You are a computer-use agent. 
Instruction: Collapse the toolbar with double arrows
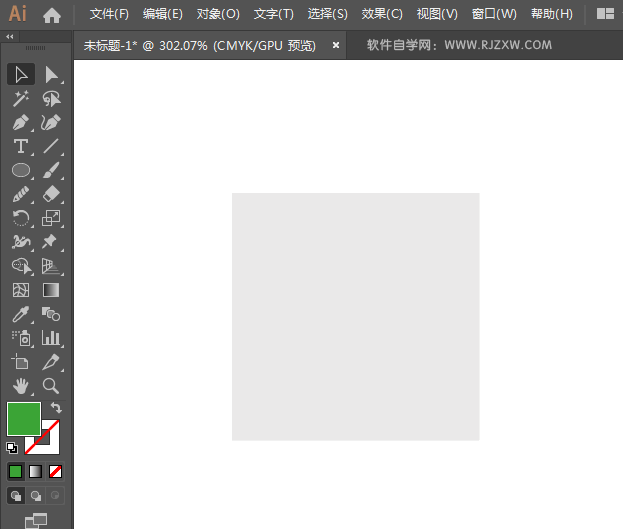click(10, 36)
